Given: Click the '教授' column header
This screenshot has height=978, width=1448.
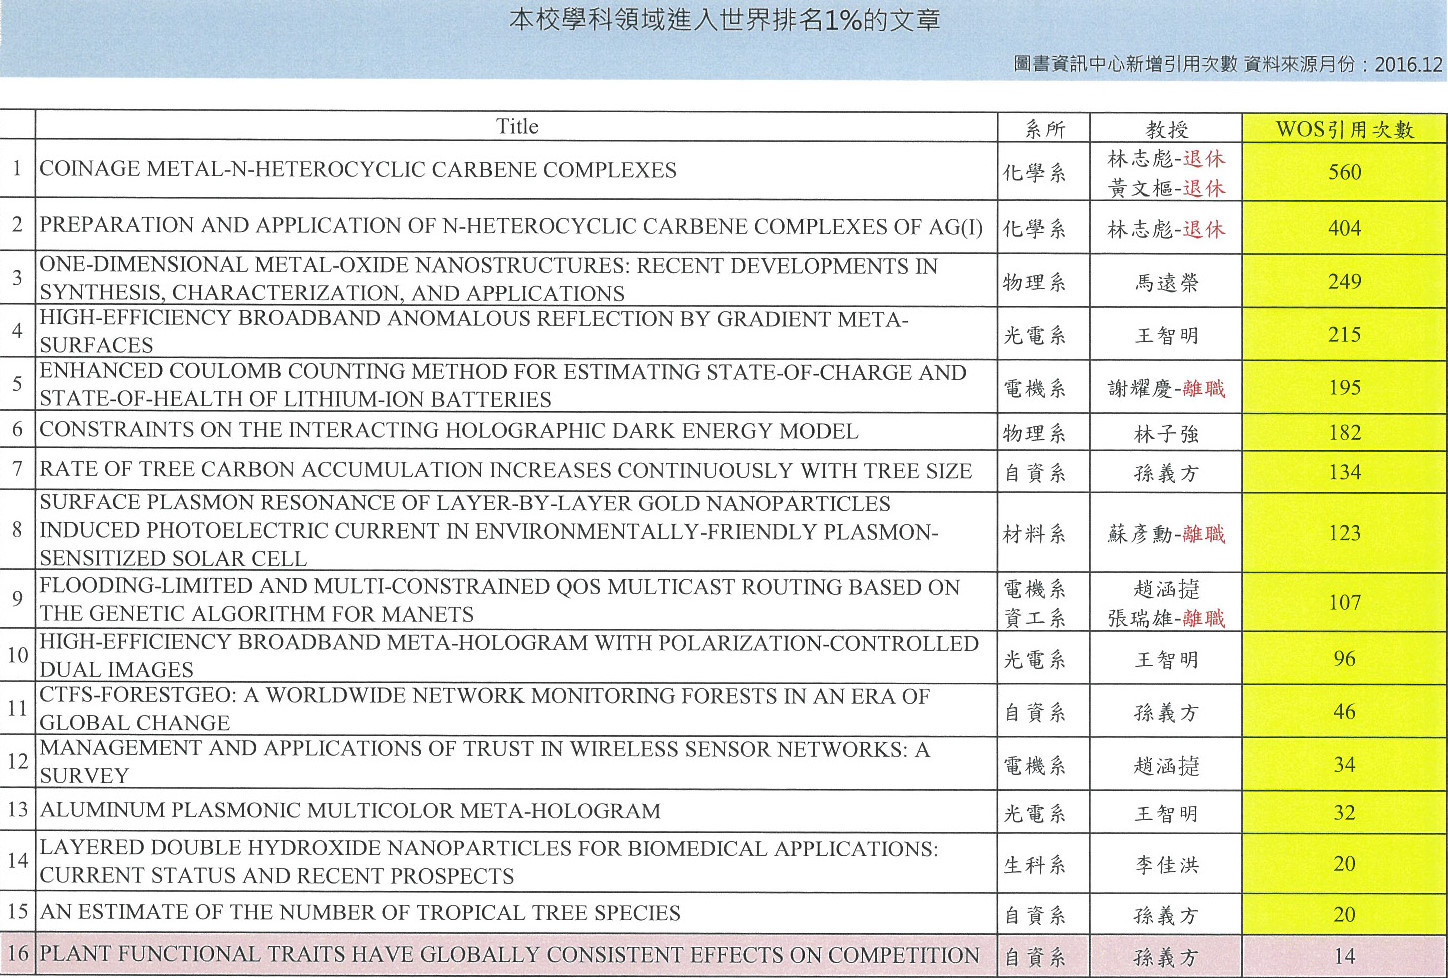Looking at the screenshot, I should [1166, 129].
